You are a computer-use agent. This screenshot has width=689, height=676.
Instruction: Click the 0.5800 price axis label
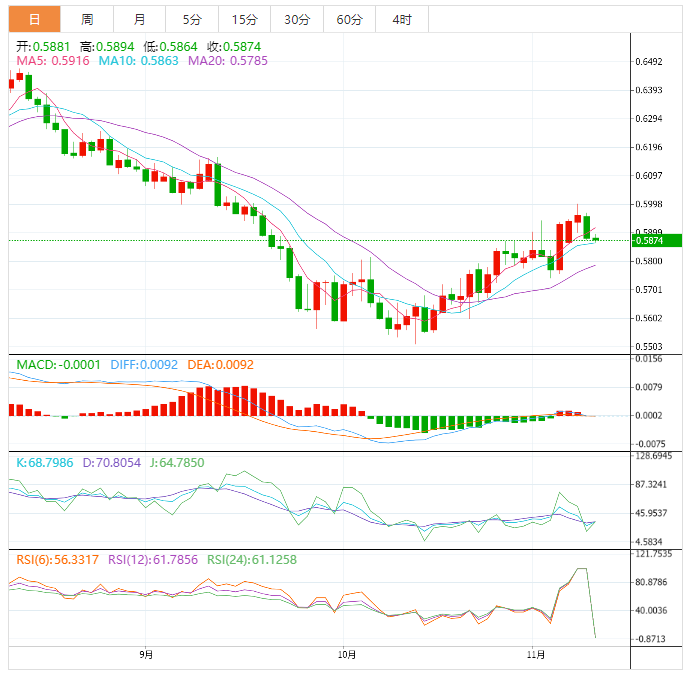(x=649, y=261)
